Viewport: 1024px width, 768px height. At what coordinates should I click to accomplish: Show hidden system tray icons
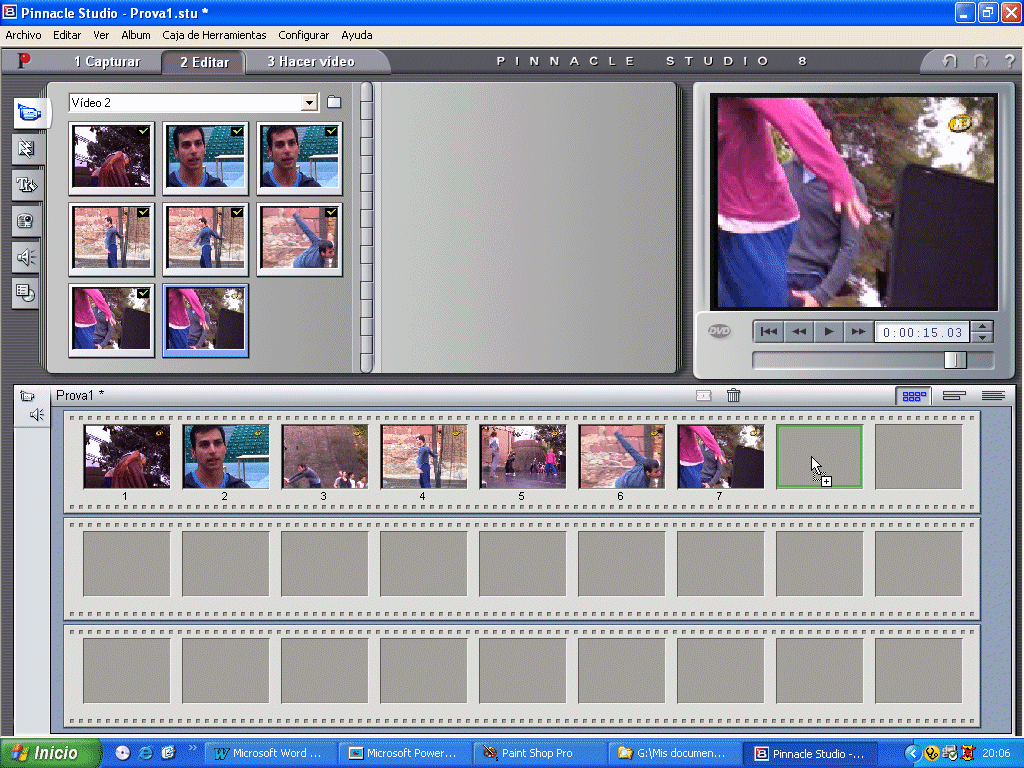tap(912, 754)
